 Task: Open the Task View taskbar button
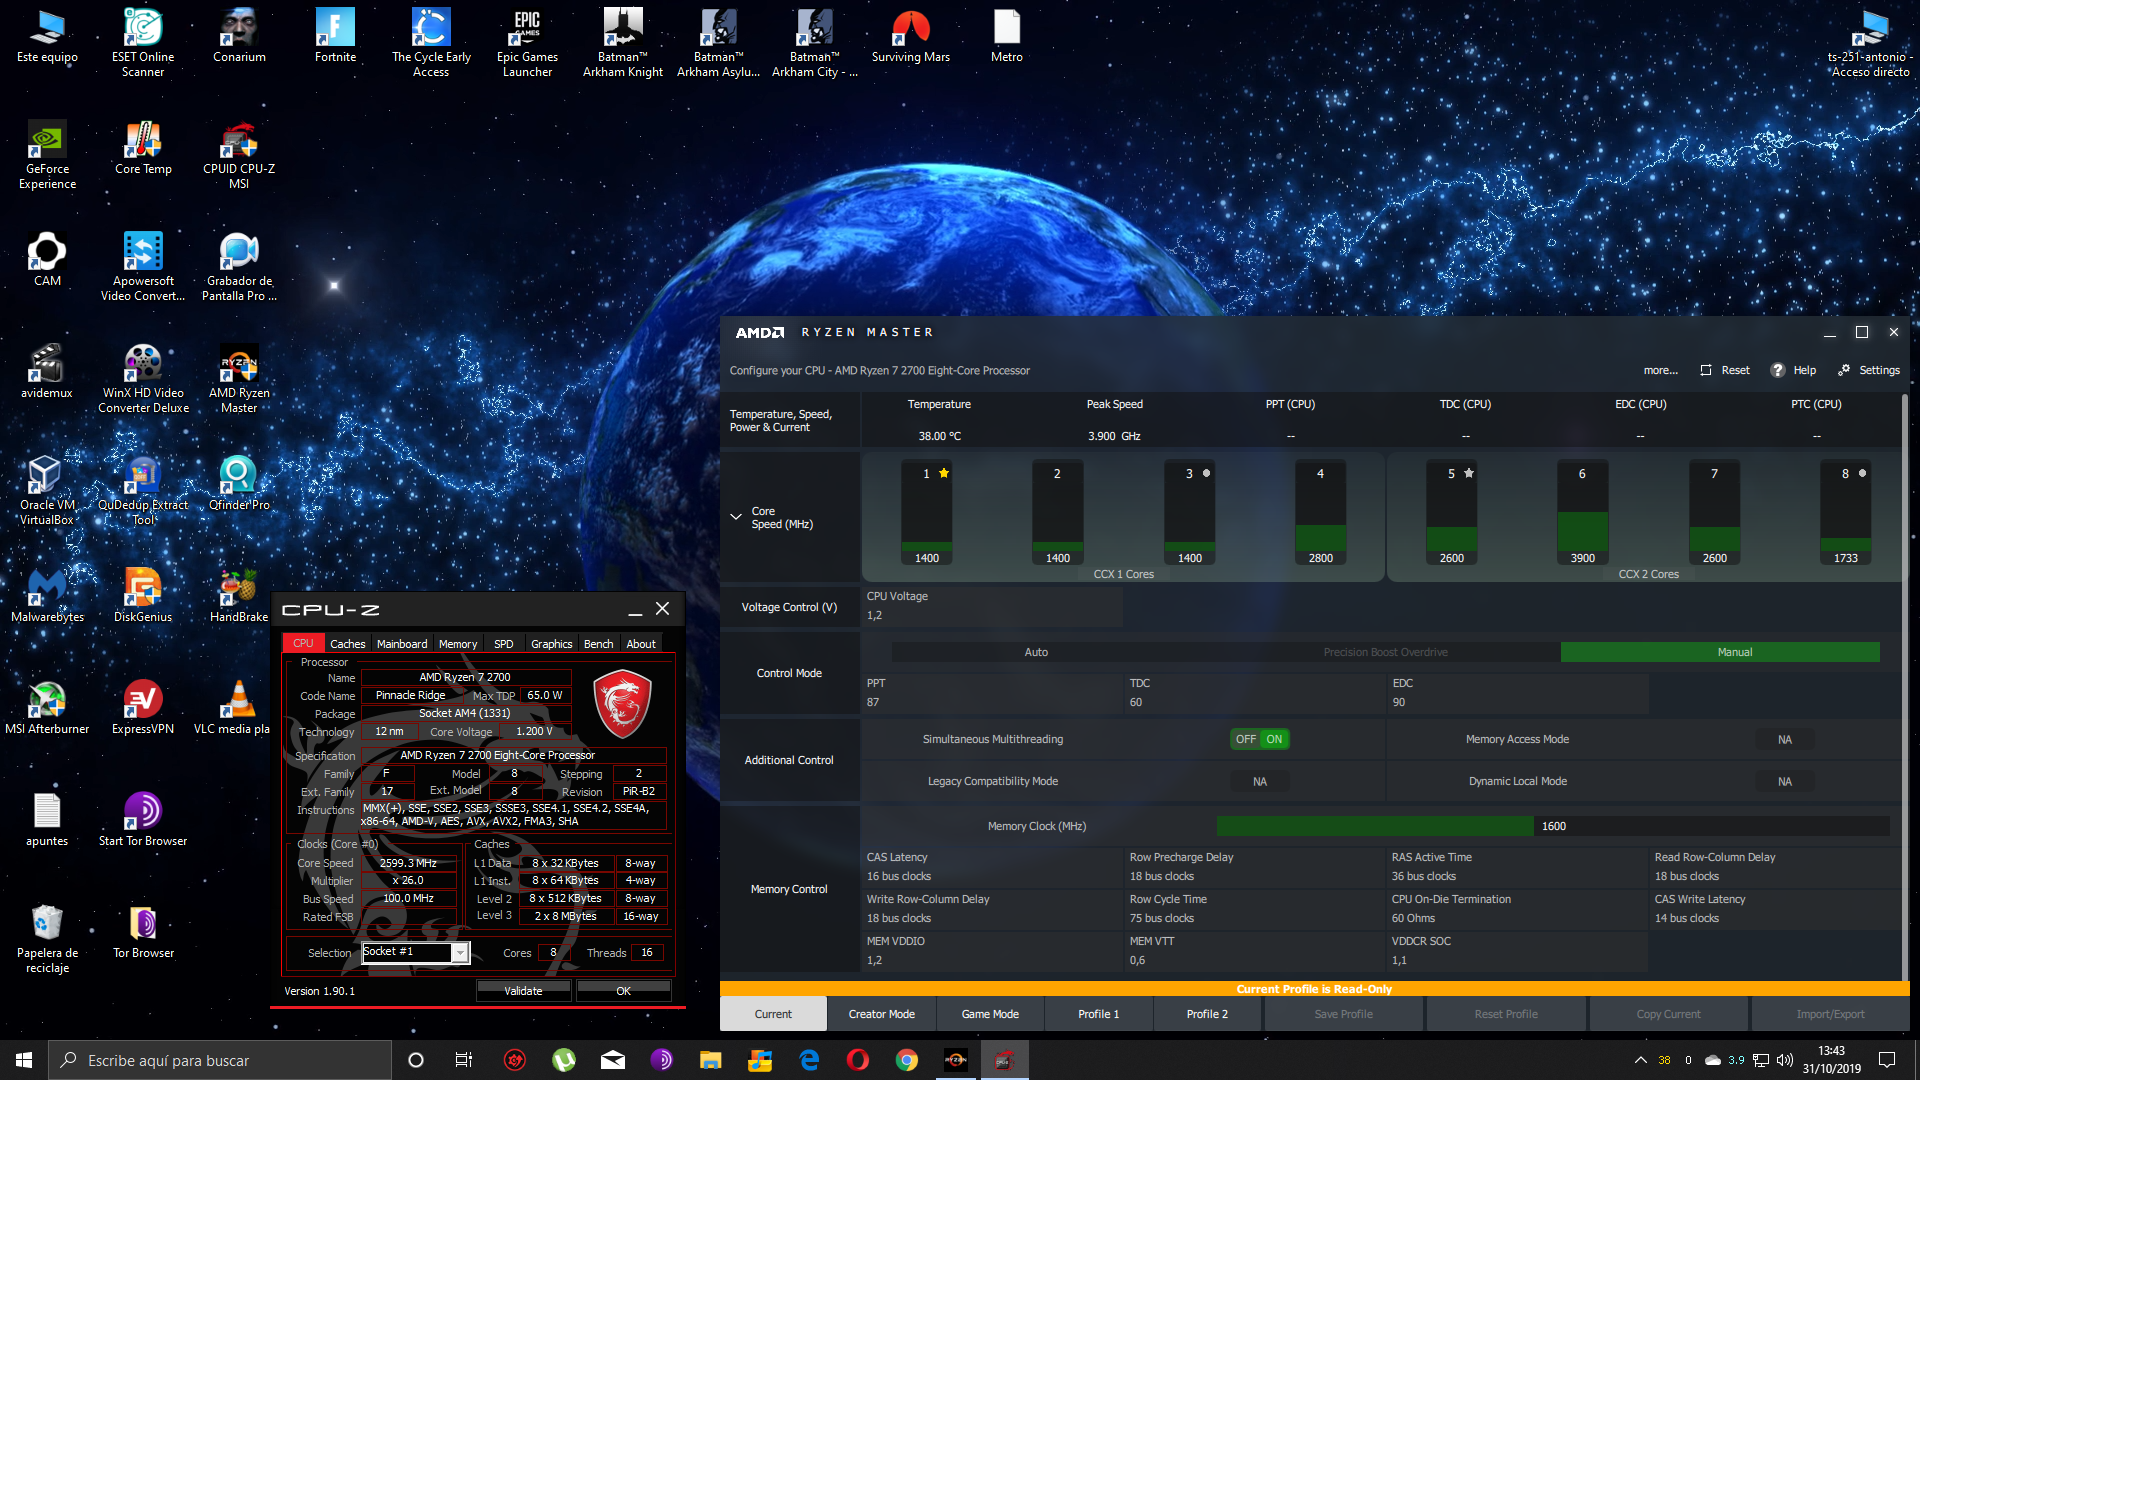(x=464, y=1060)
